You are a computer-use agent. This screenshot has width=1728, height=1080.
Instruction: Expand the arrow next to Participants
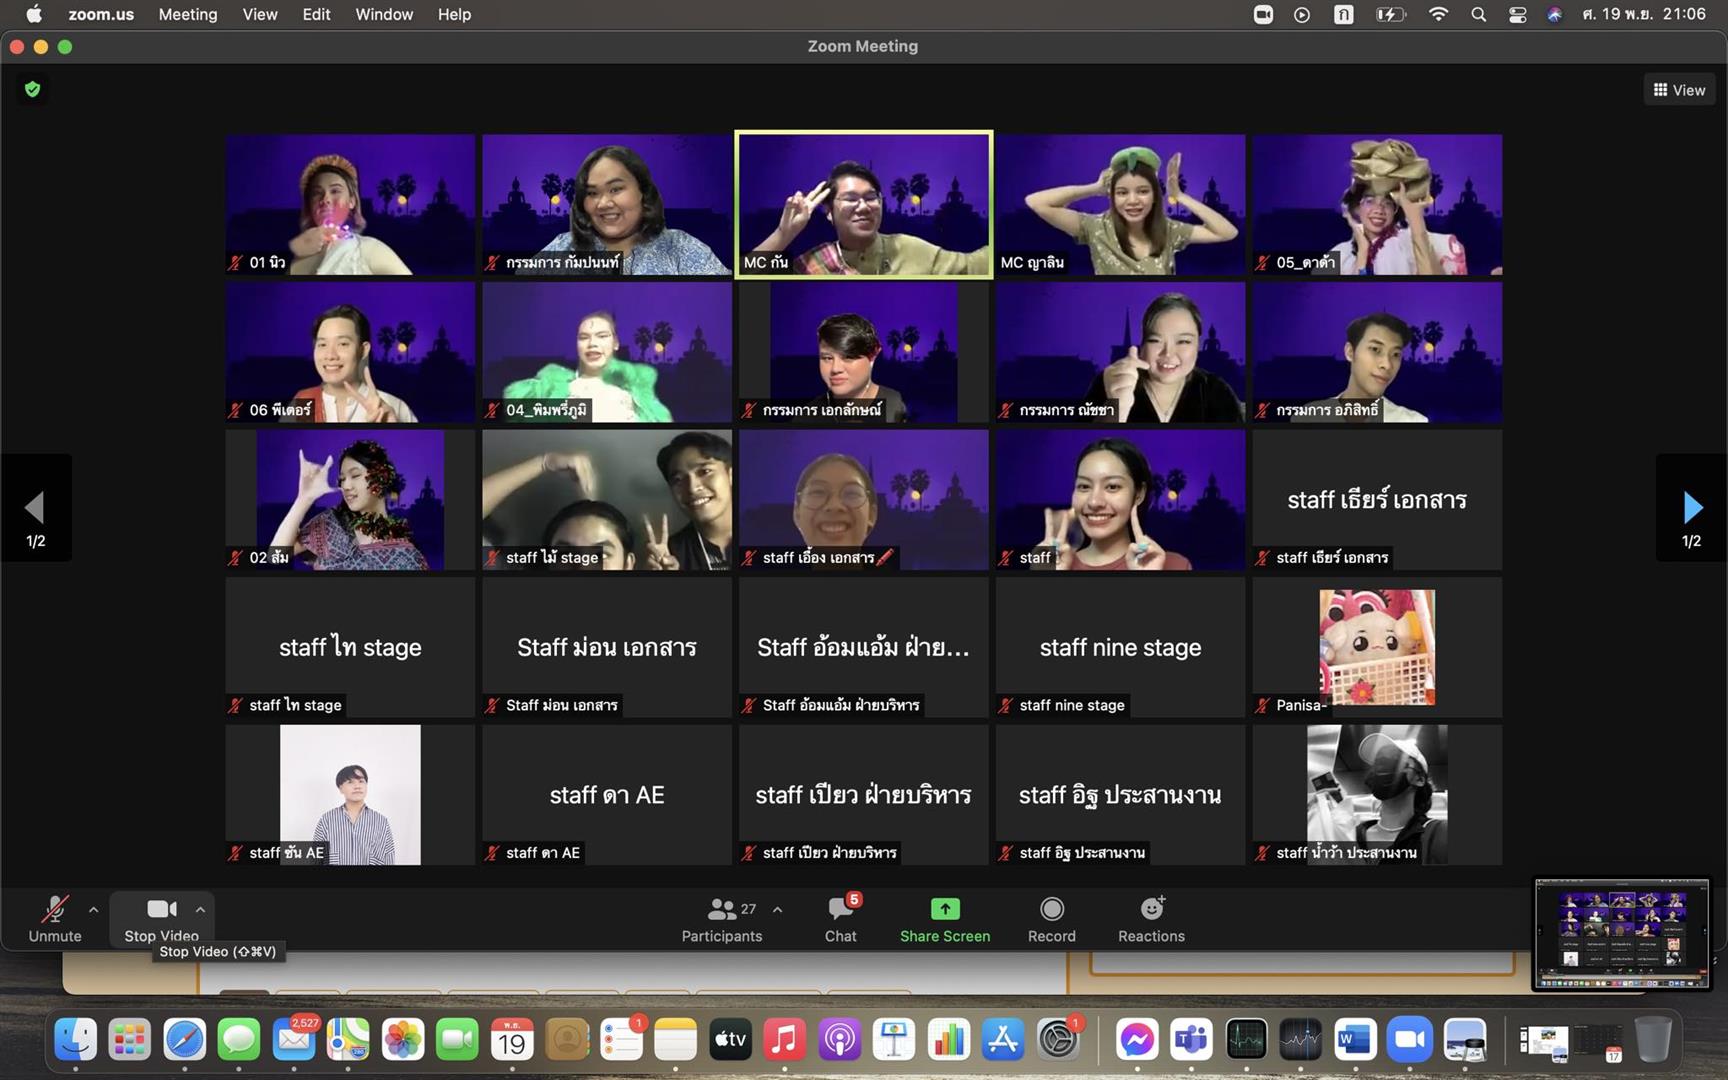(x=777, y=909)
